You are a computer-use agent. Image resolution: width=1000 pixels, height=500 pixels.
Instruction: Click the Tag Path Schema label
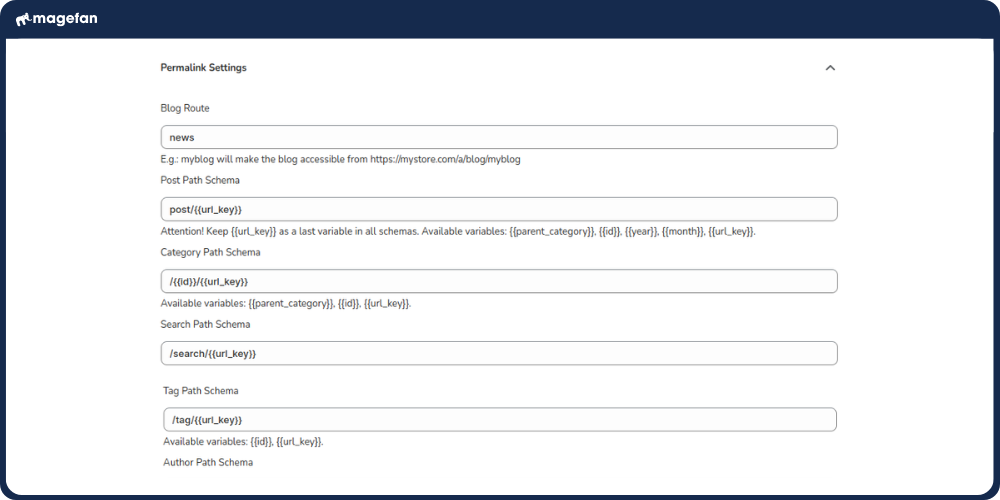(200, 391)
